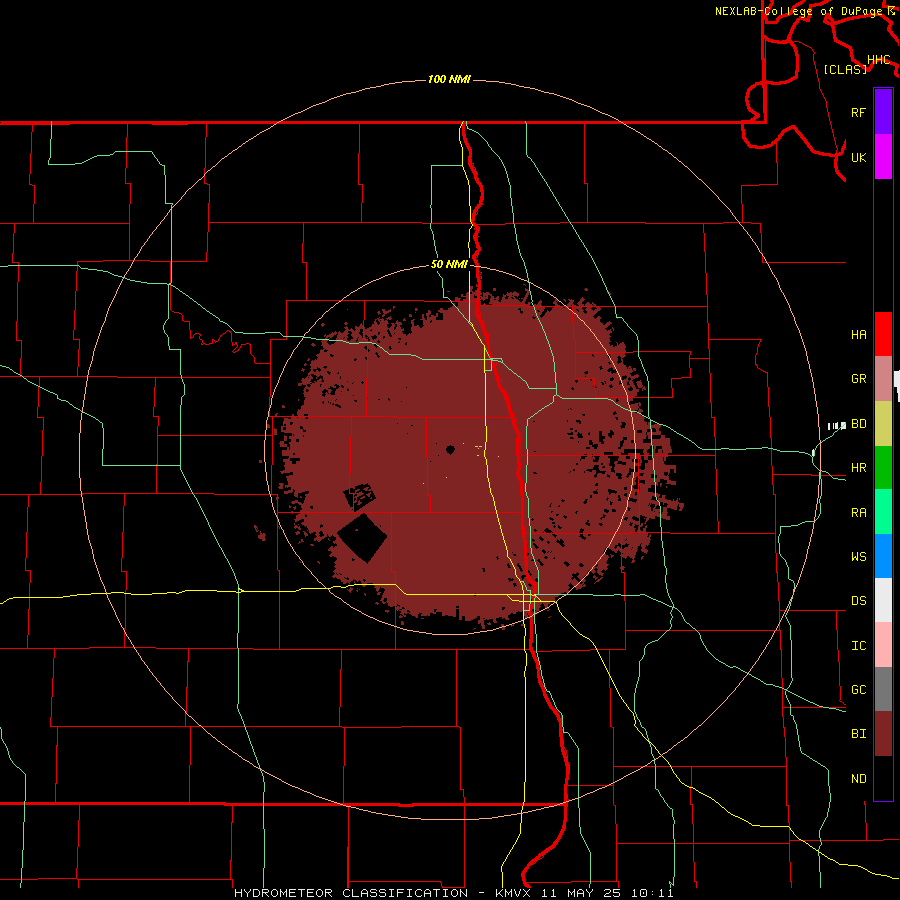Viewport: 900px width, 900px height.
Task: Select the light pink IC legend swatch
Action: coord(883,645)
